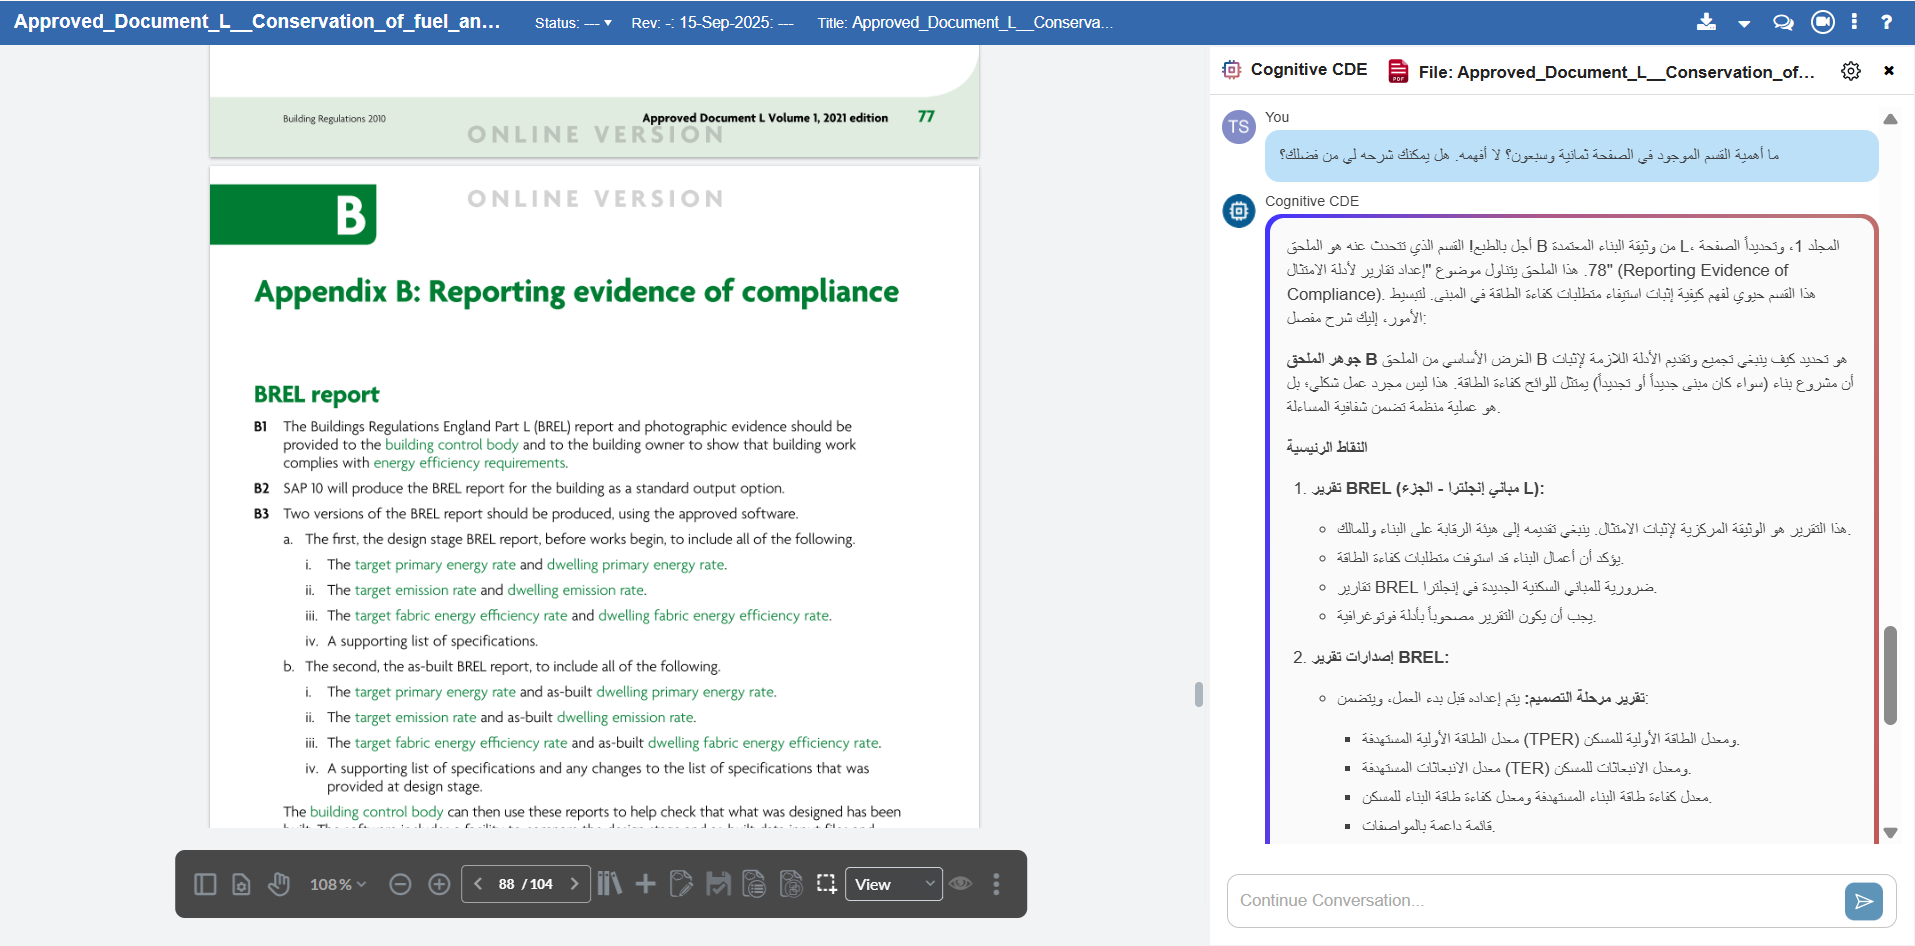The height and width of the screenshot is (946, 1915).
Task: Select the Pan hand tool
Action: tap(279, 884)
